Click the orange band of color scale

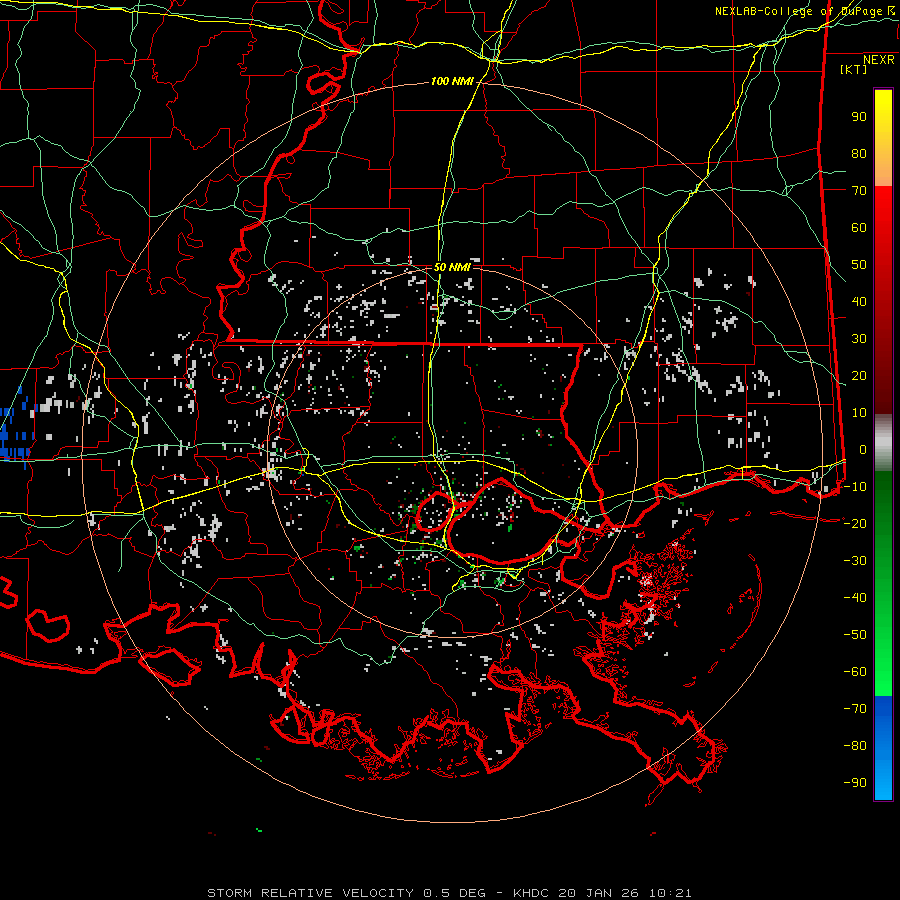point(883,170)
